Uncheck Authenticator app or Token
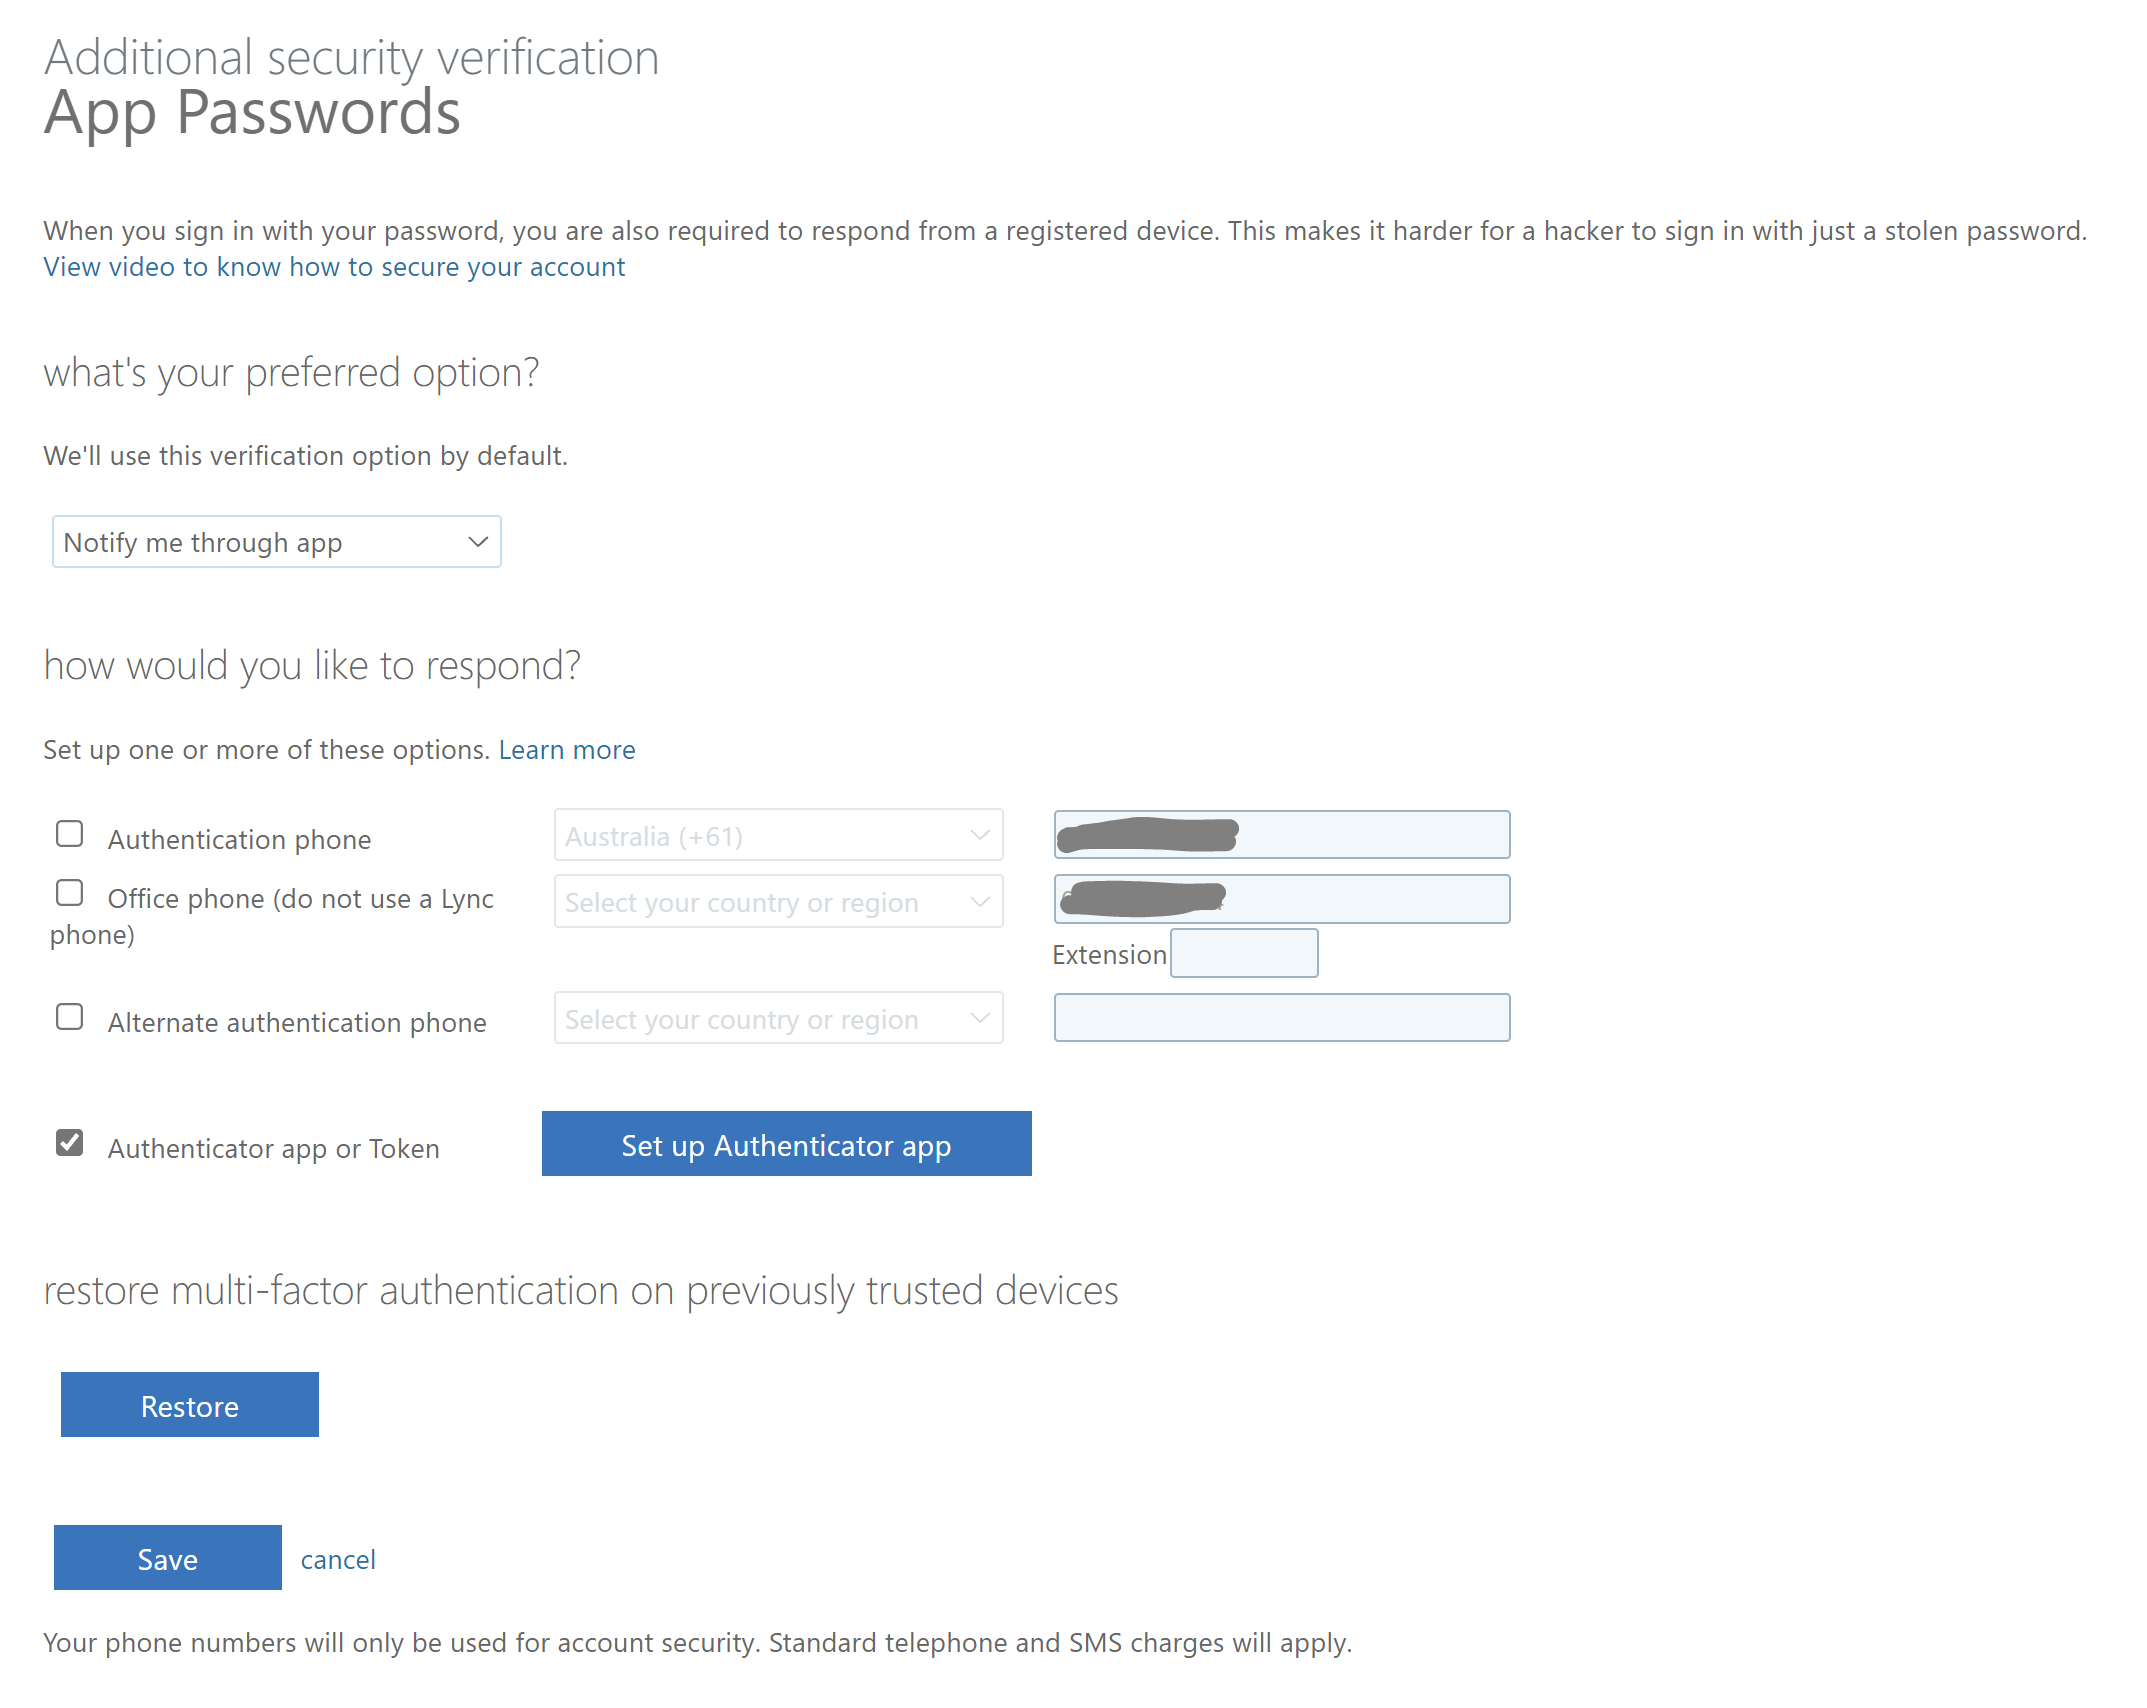 (x=70, y=1143)
